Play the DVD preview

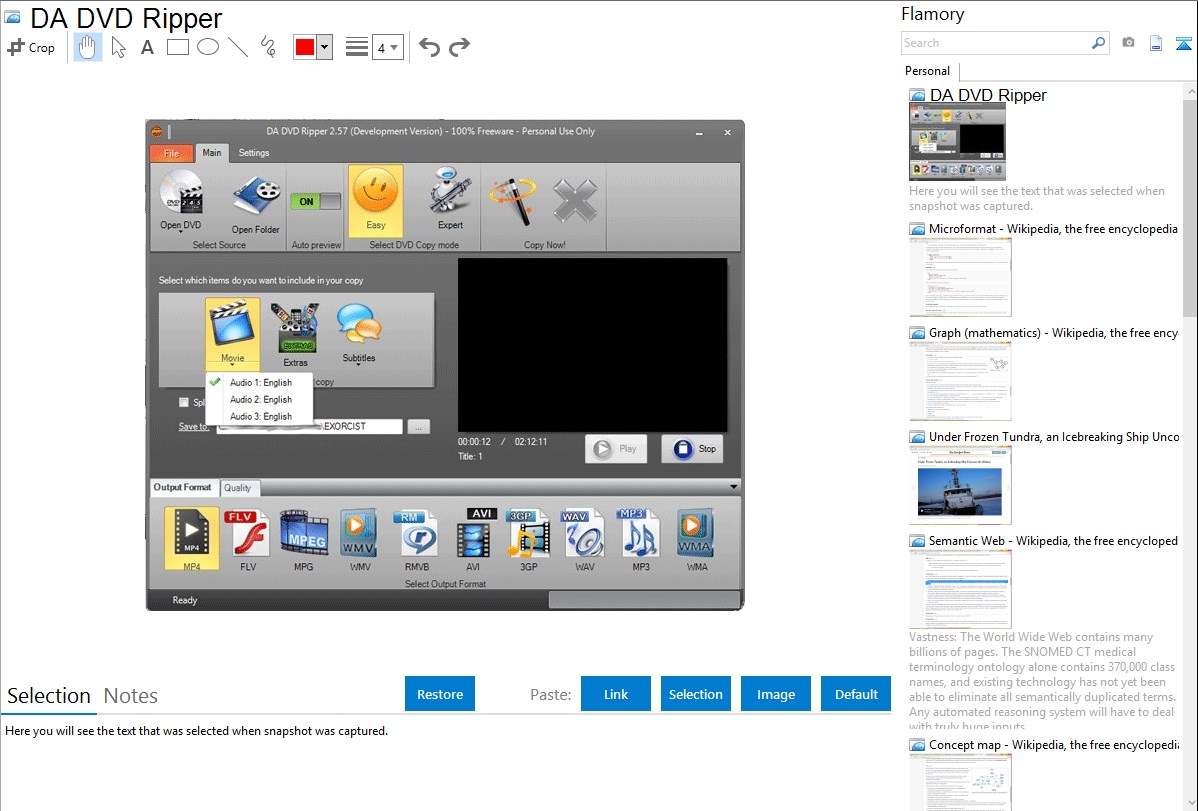coord(617,449)
